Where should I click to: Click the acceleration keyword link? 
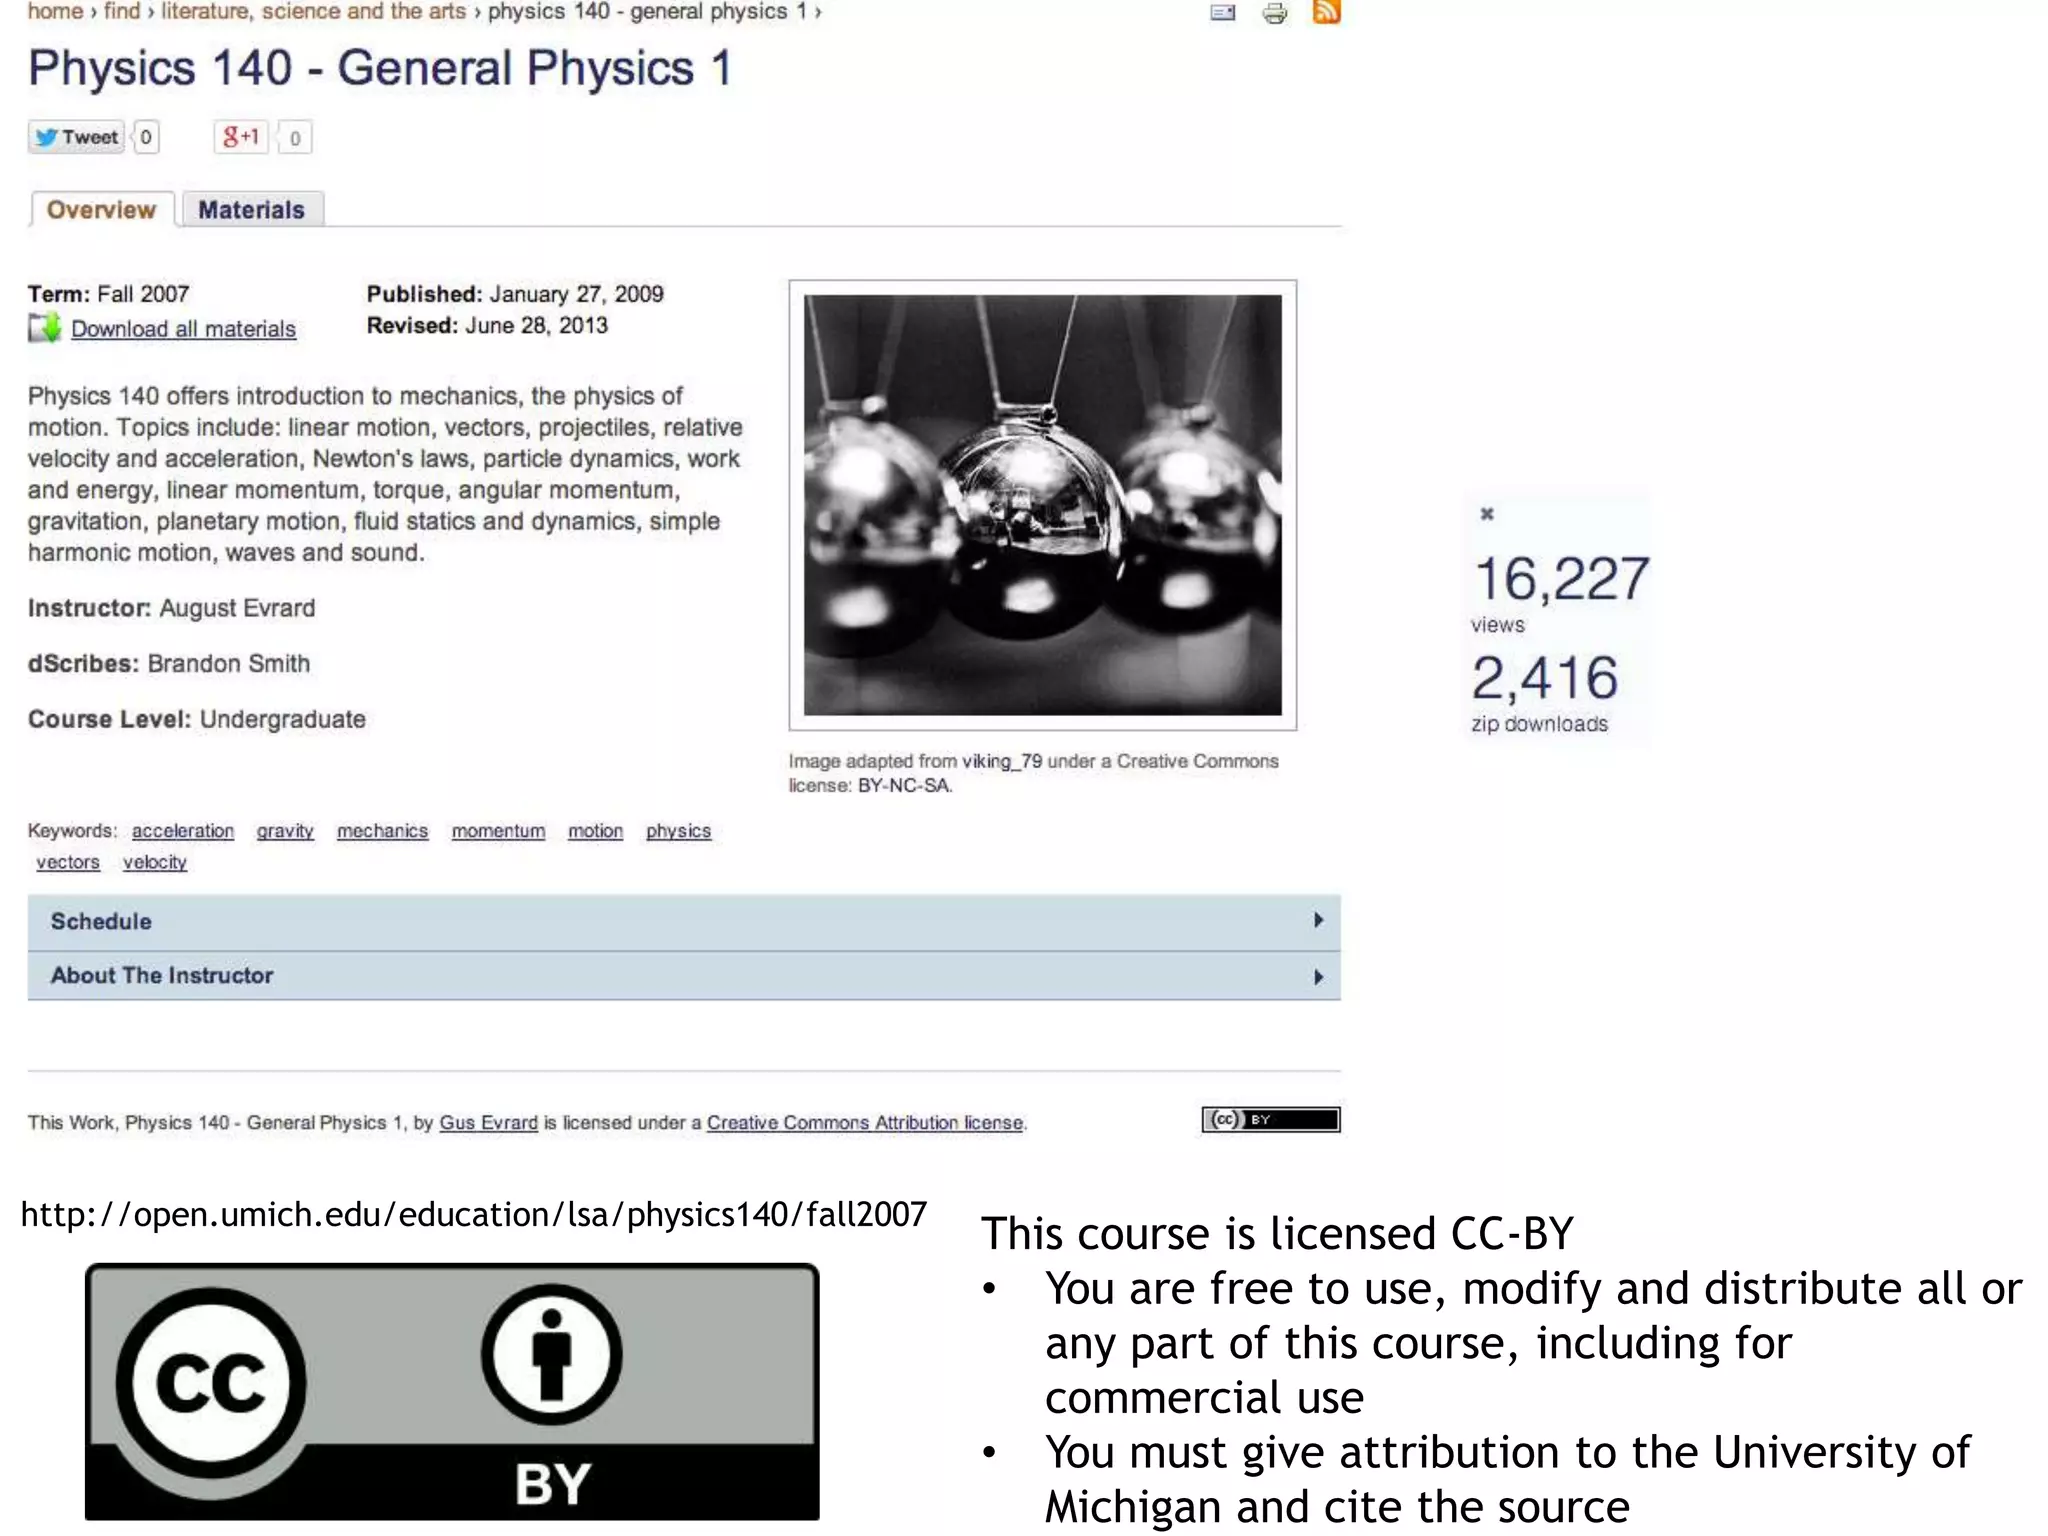click(x=182, y=831)
